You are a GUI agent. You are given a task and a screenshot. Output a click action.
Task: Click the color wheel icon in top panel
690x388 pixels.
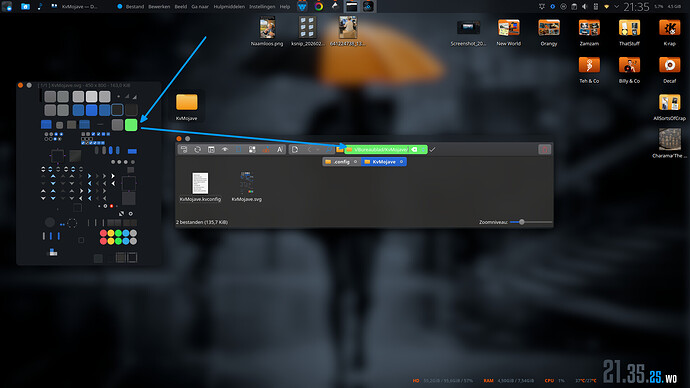pos(319,6)
